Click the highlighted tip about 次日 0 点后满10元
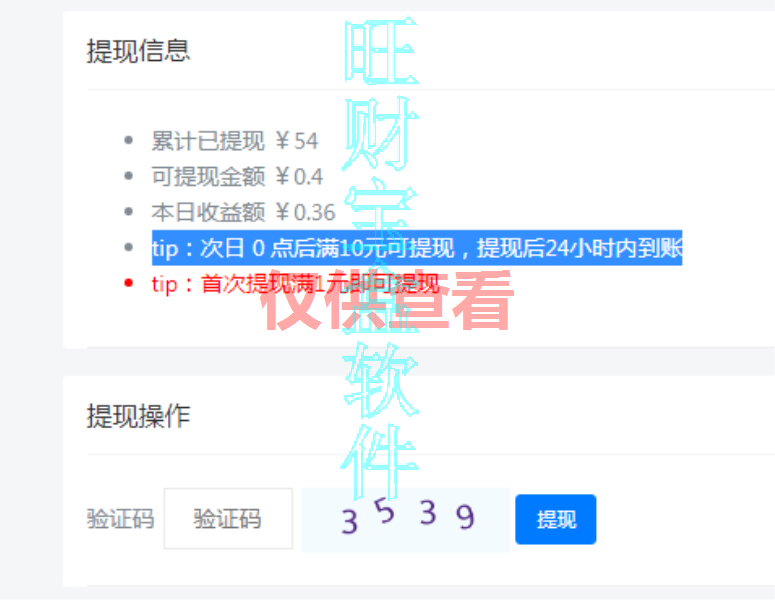This screenshot has height=600, width=775. pos(417,248)
